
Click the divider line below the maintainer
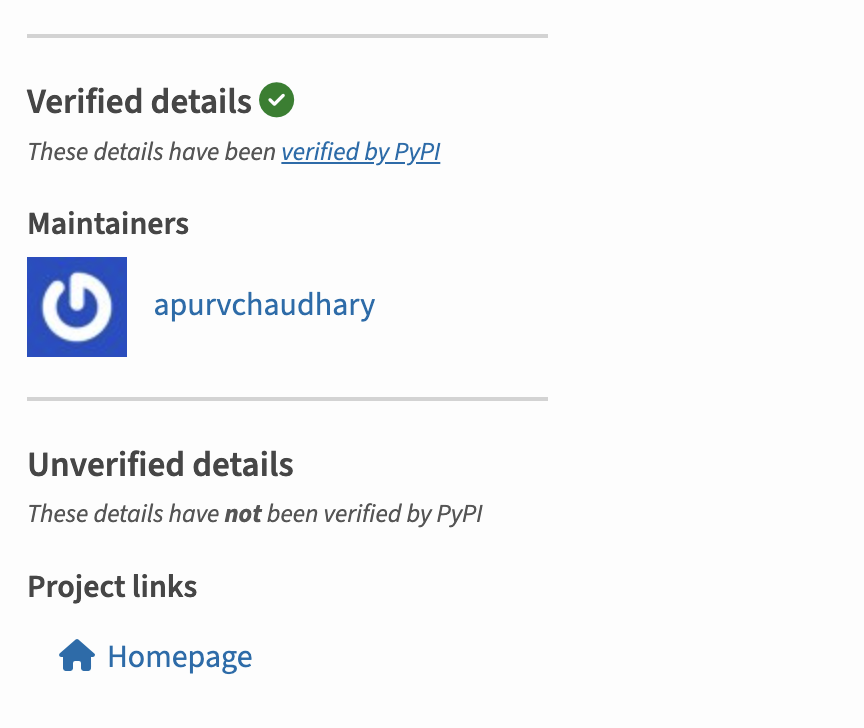click(x=287, y=399)
